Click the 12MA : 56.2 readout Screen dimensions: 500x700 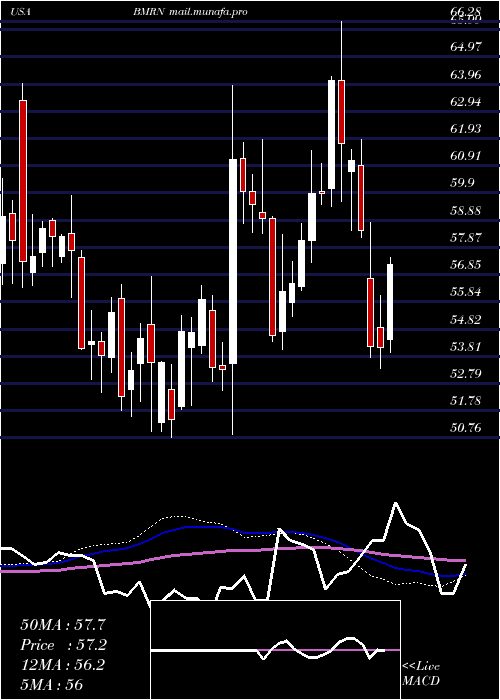(63, 664)
